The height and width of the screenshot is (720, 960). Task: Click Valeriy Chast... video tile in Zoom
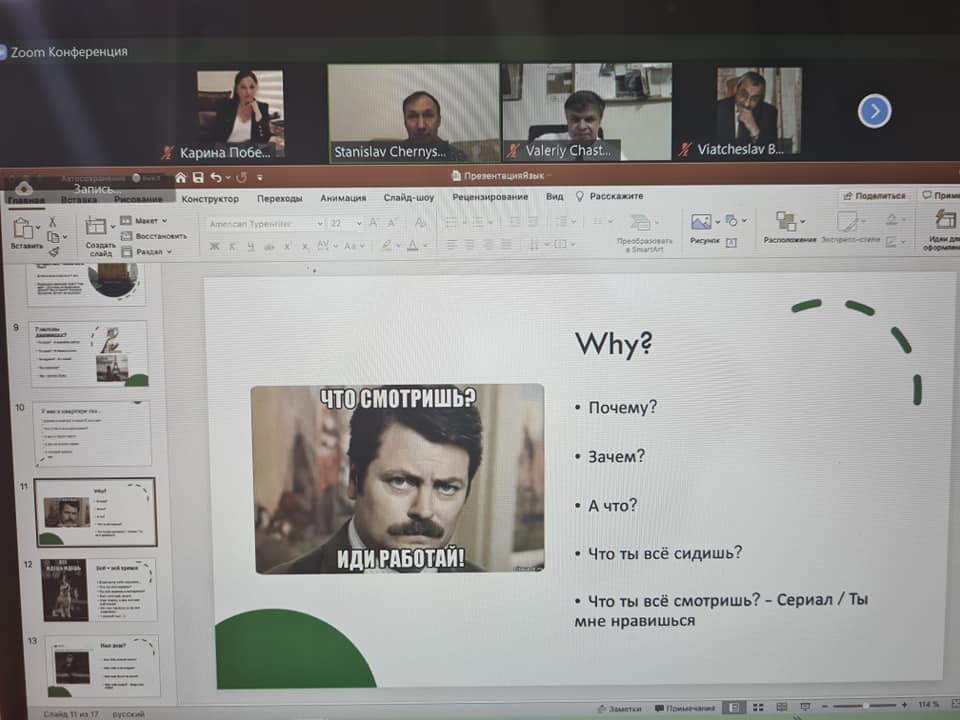[587, 112]
